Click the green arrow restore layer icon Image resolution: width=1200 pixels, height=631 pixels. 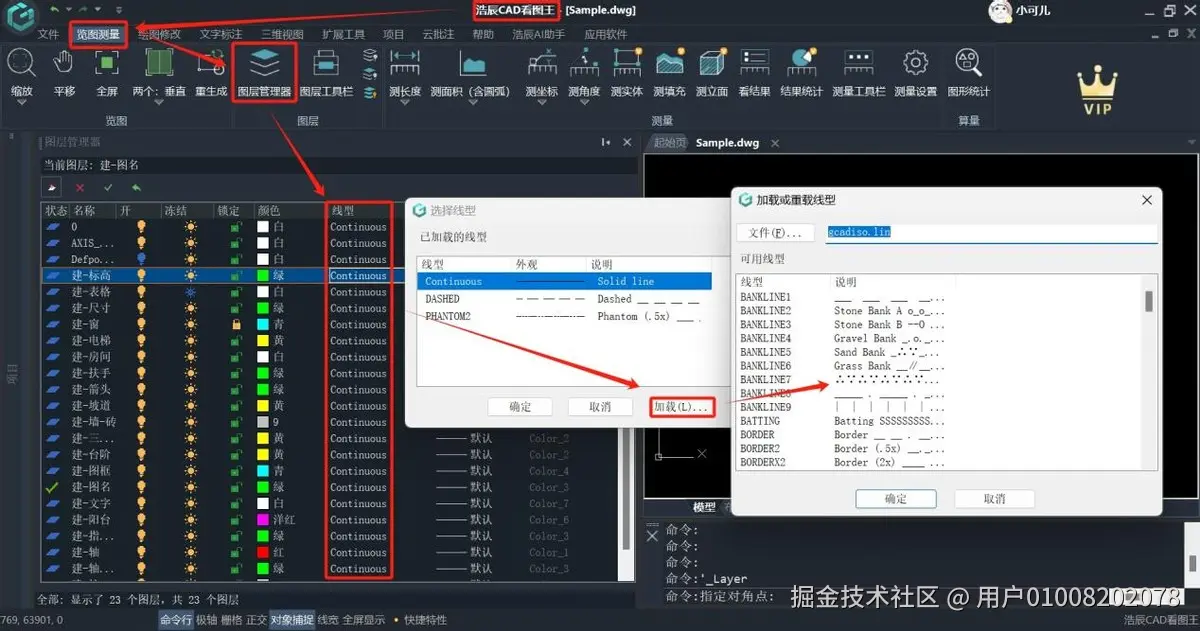tap(136, 187)
